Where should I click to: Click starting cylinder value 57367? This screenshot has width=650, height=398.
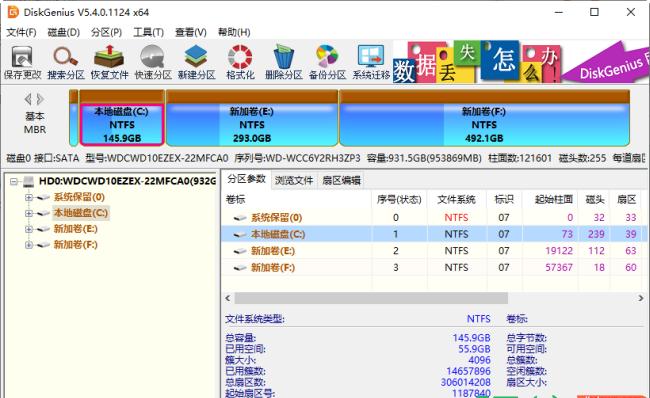click(559, 267)
